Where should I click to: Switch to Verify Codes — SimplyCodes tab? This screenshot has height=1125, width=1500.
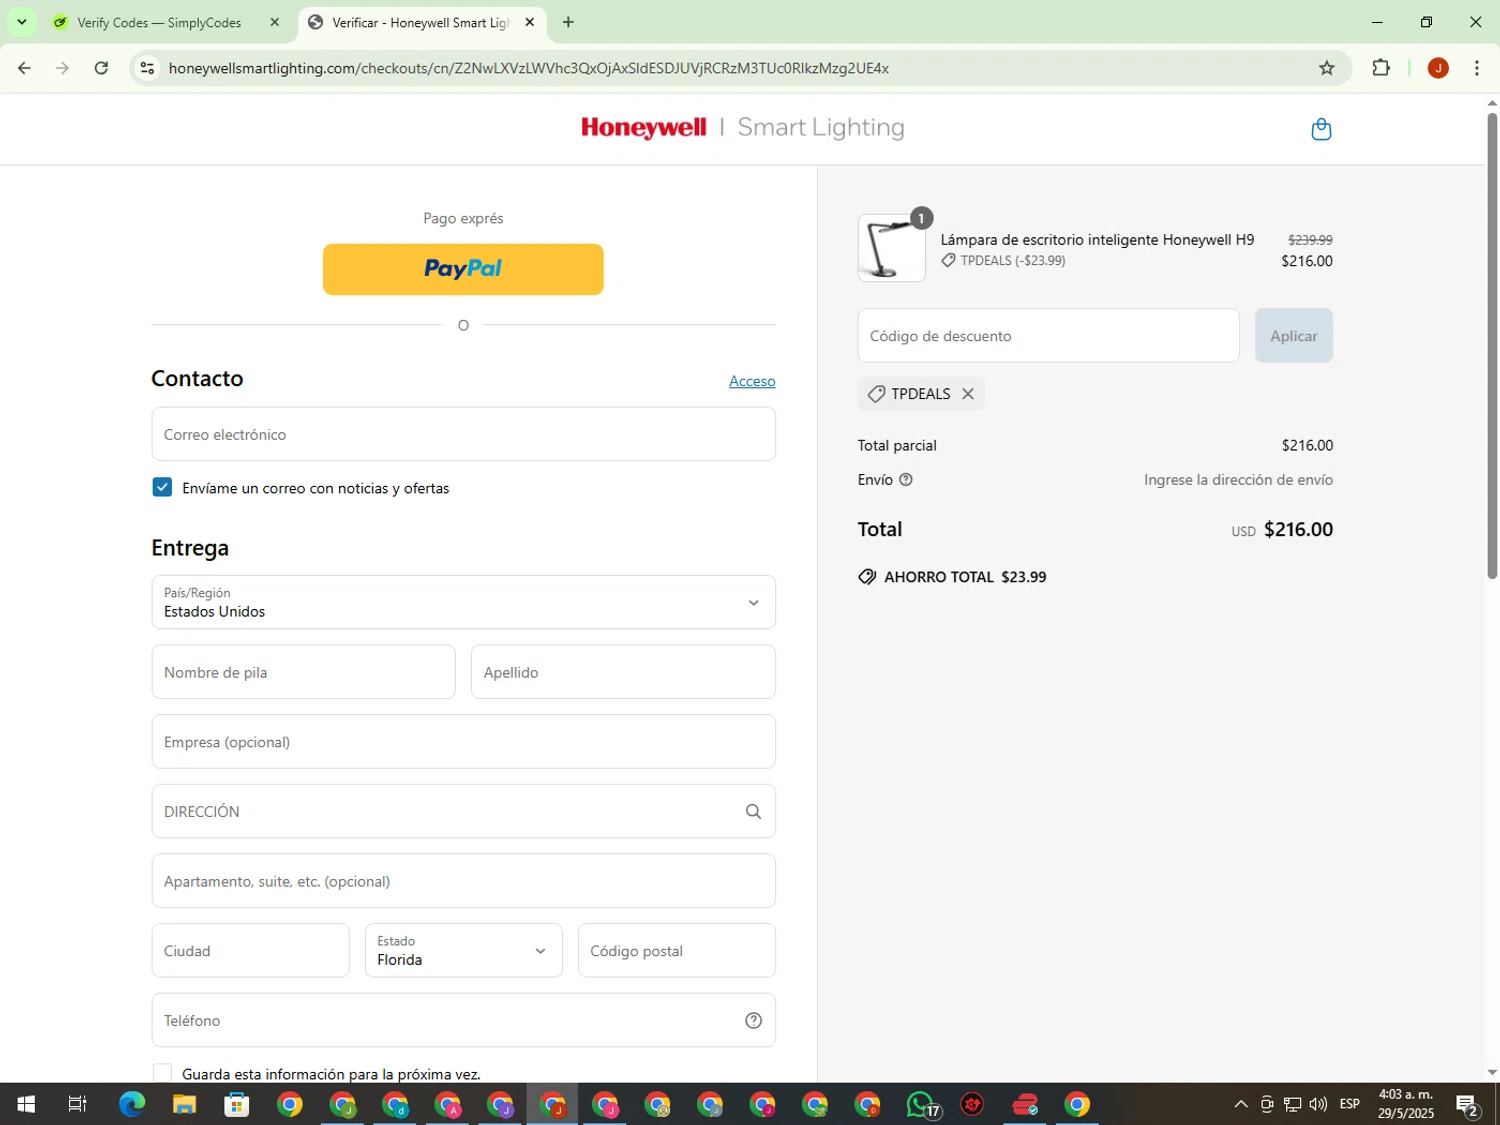159,22
